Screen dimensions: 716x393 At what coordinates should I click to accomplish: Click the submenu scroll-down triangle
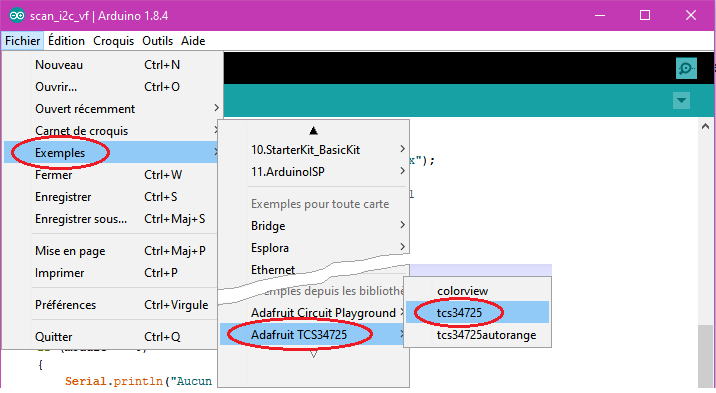tap(313, 354)
